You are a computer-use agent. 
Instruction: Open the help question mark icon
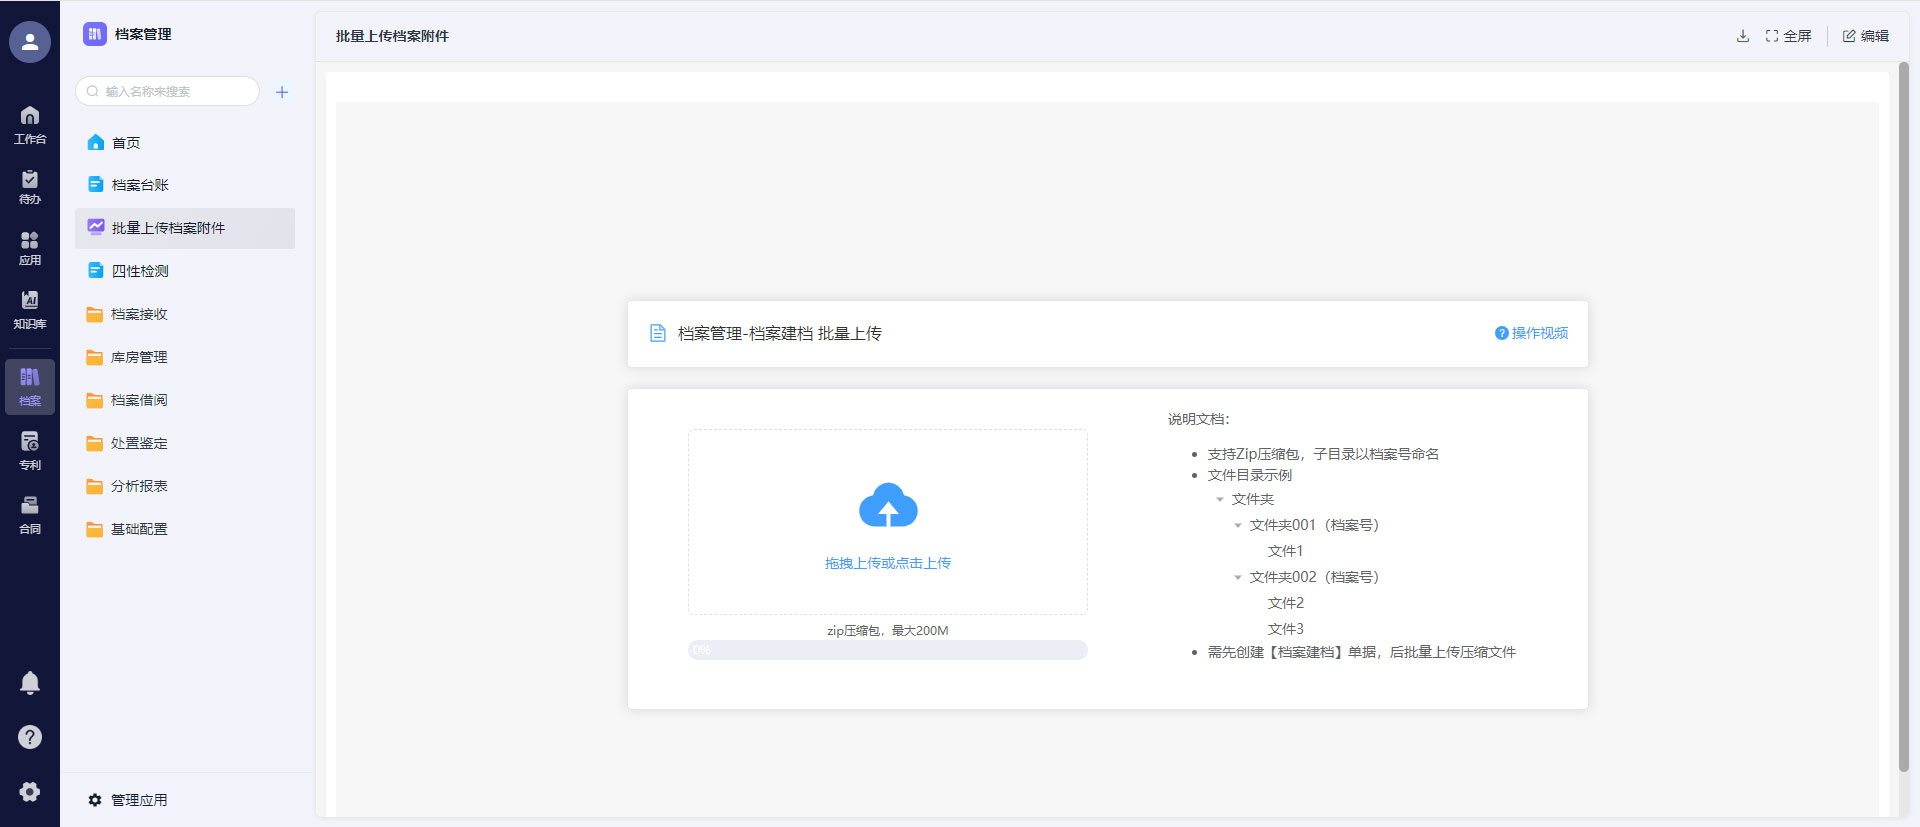tap(30, 737)
